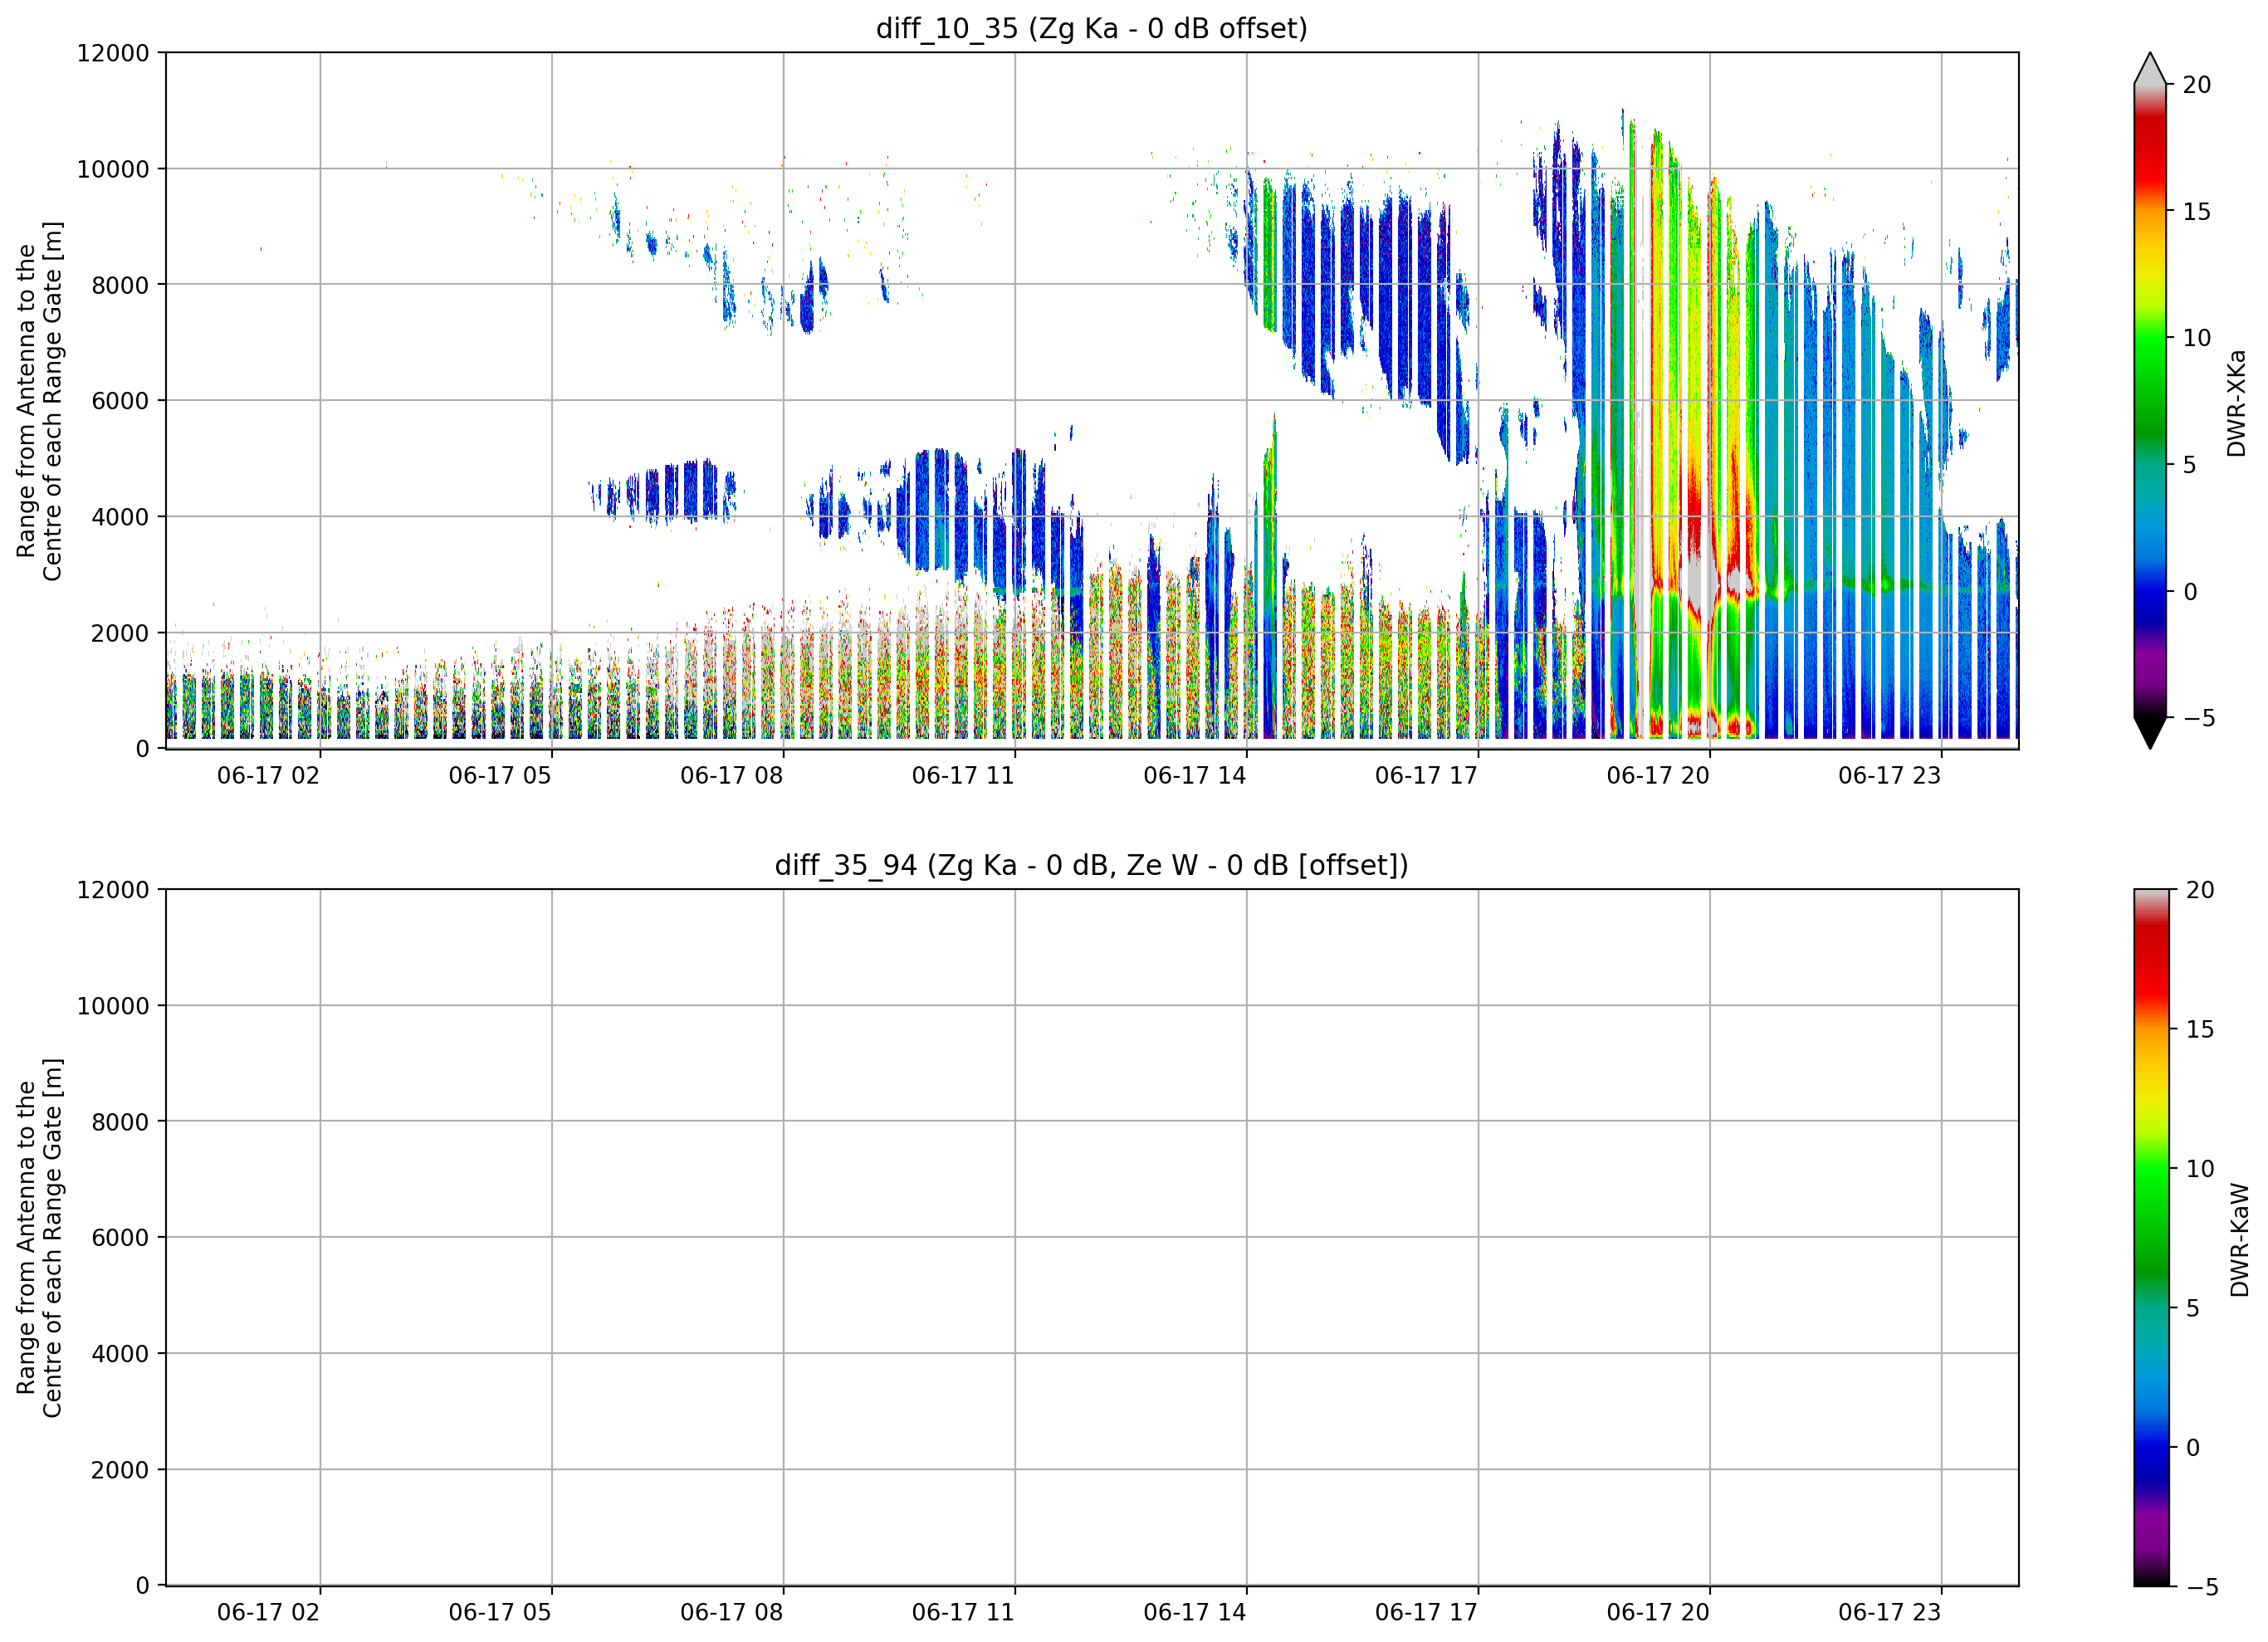The height and width of the screenshot is (1642, 2268).
Task: Click the 06-17 02 tick label in top plot
Action: pos(268,776)
